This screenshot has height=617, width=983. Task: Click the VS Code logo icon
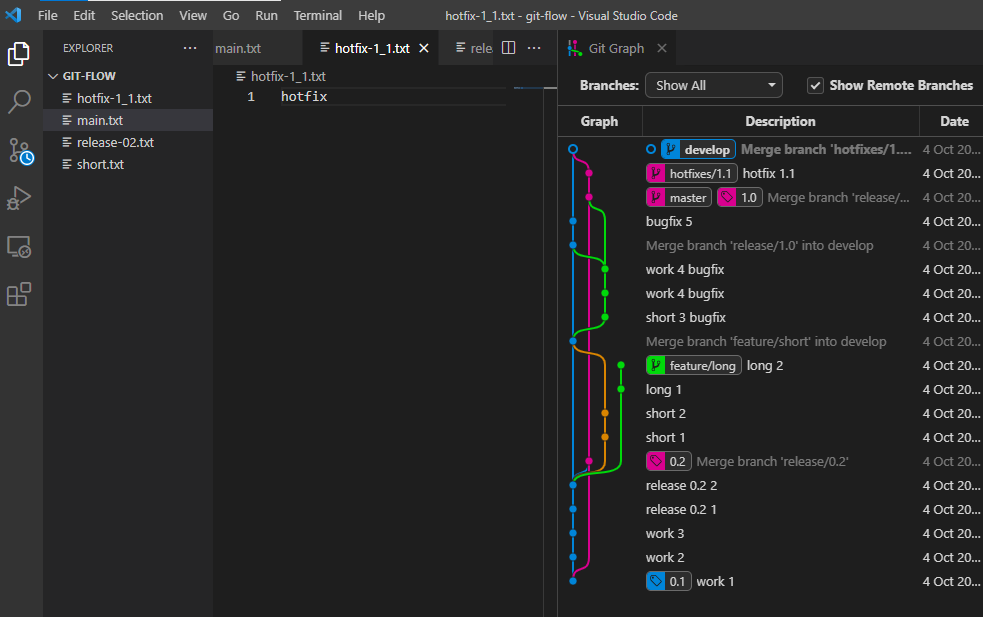point(13,15)
